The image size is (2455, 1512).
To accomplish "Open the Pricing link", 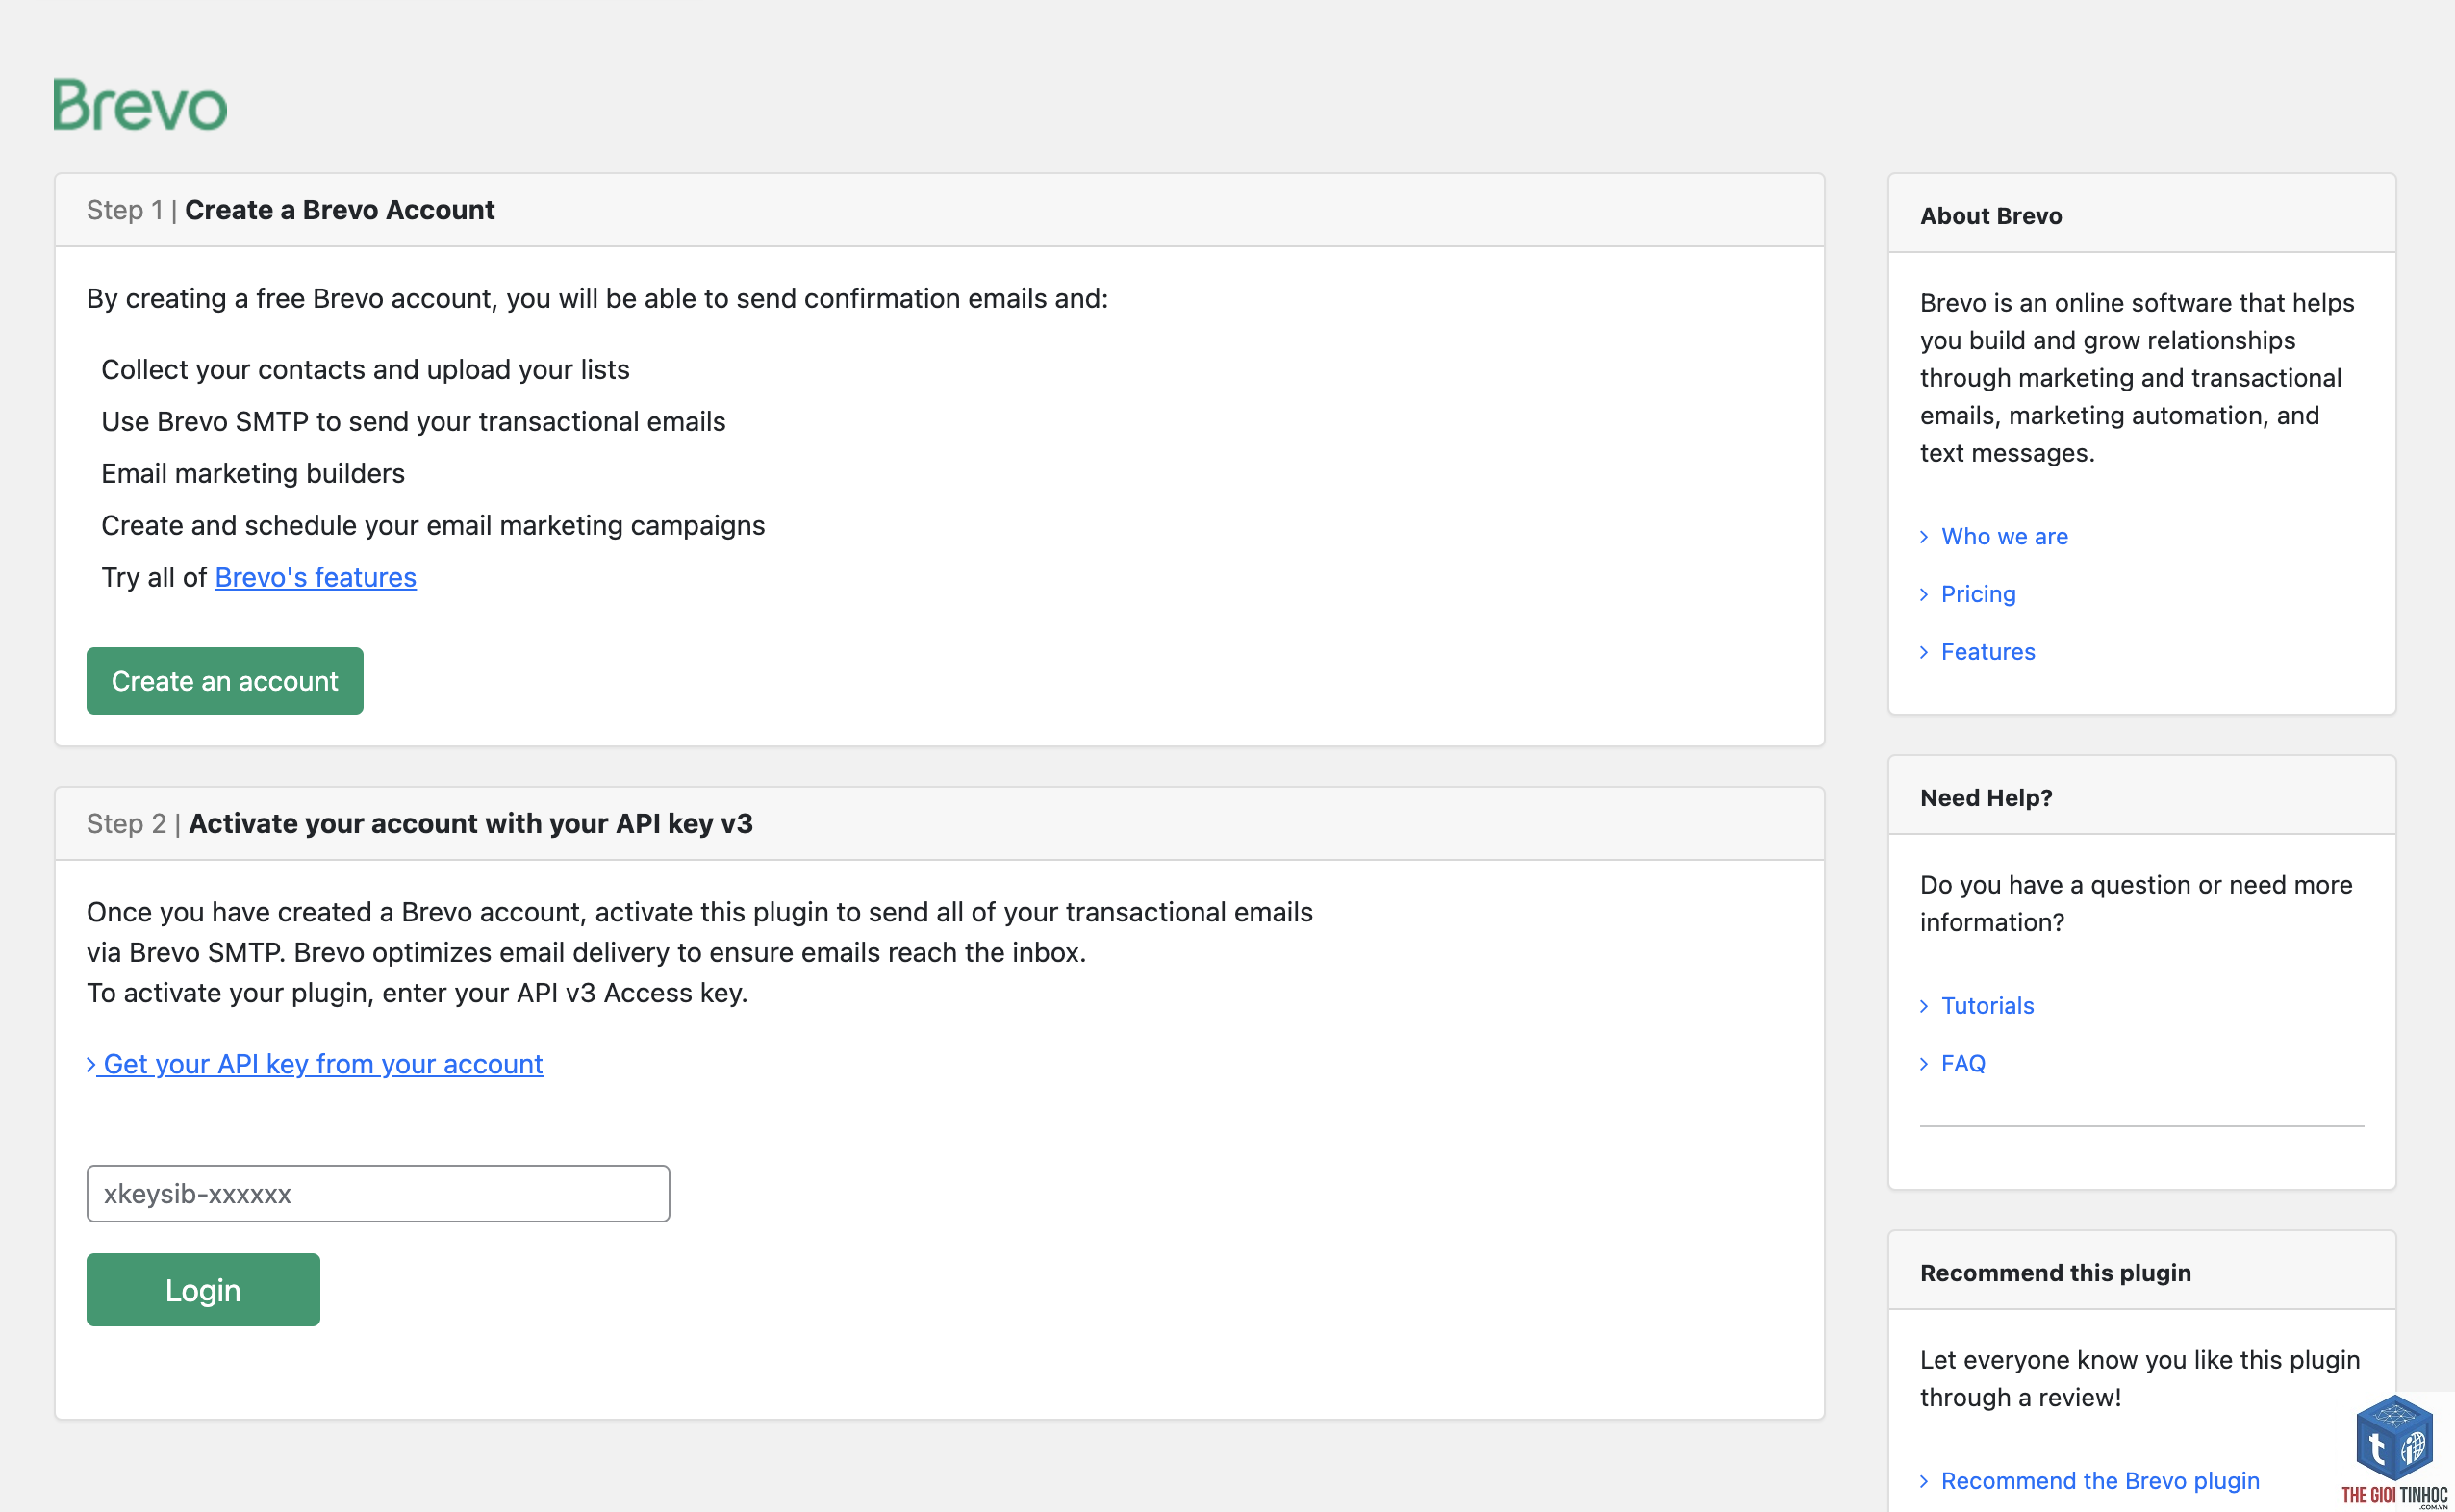I will (x=1978, y=594).
